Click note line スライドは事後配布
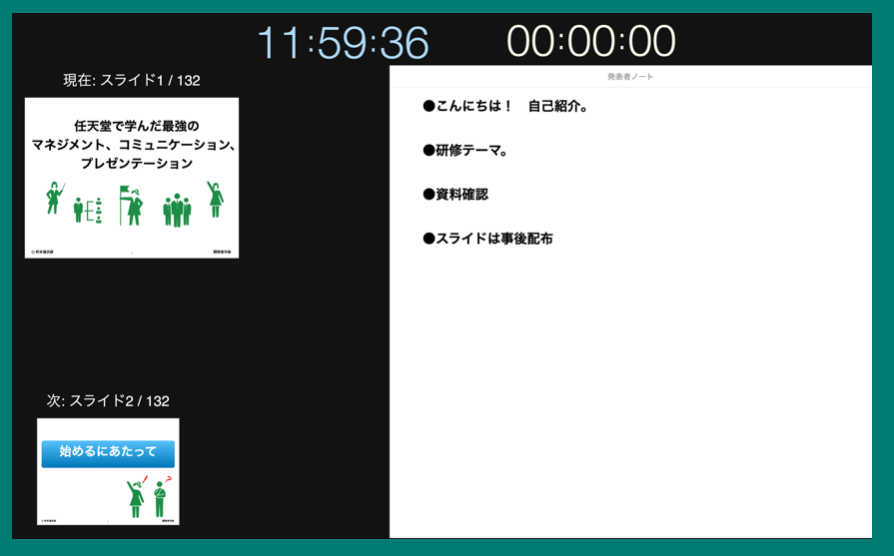 tap(488, 238)
